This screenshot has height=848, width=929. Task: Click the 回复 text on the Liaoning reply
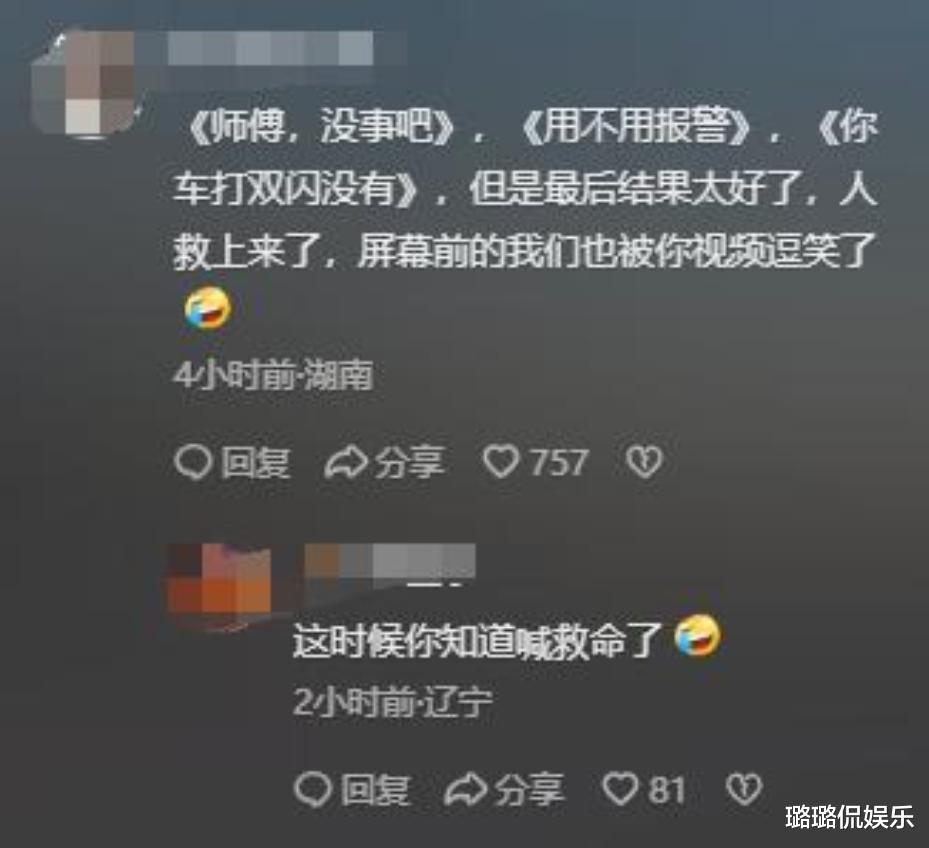pos(375,791)
